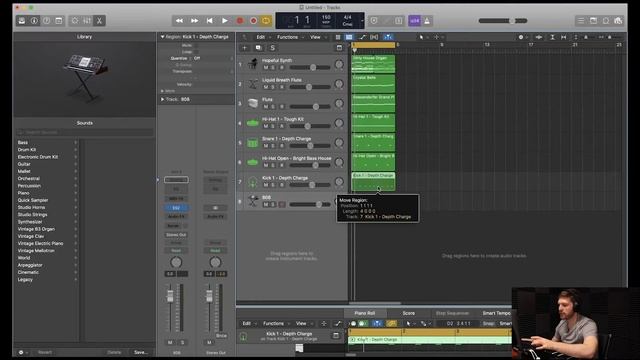The width and height of the screenshot is (640, 360).
Task: Click the Piano Roll Snap button
Action: coord(488,323)
